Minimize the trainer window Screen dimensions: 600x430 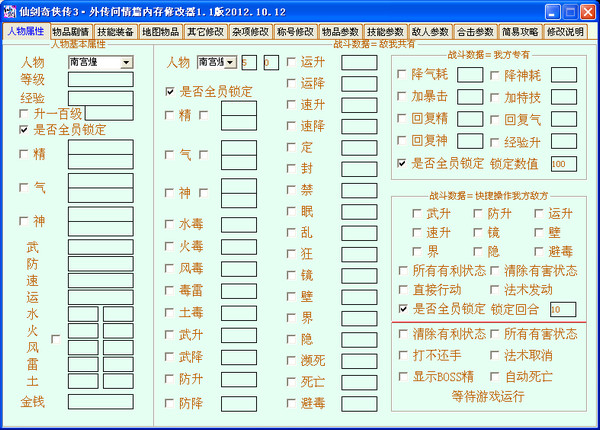point(553,12)
